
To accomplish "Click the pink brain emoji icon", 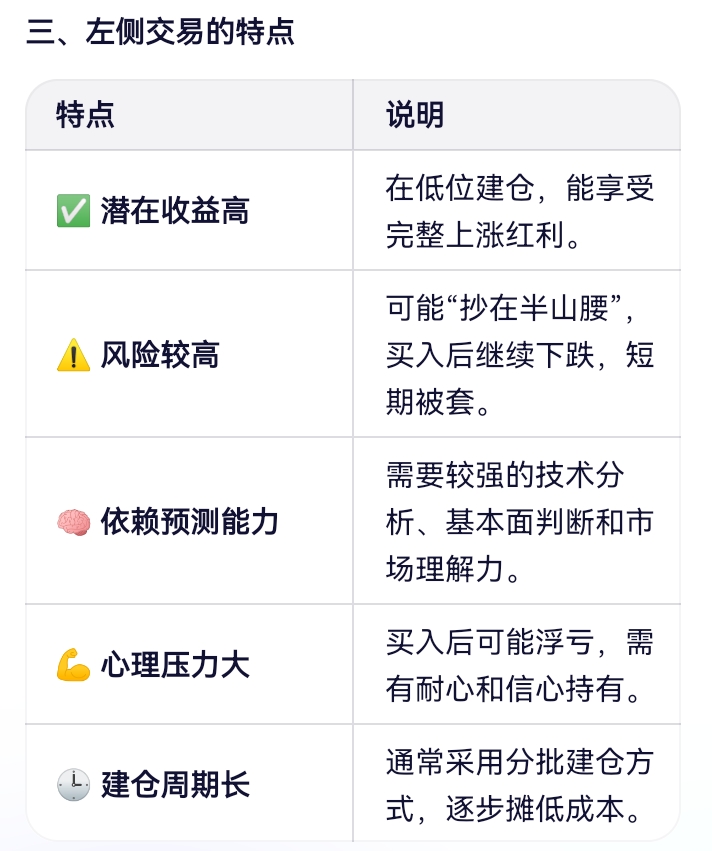I will click(x=73, y=522).
